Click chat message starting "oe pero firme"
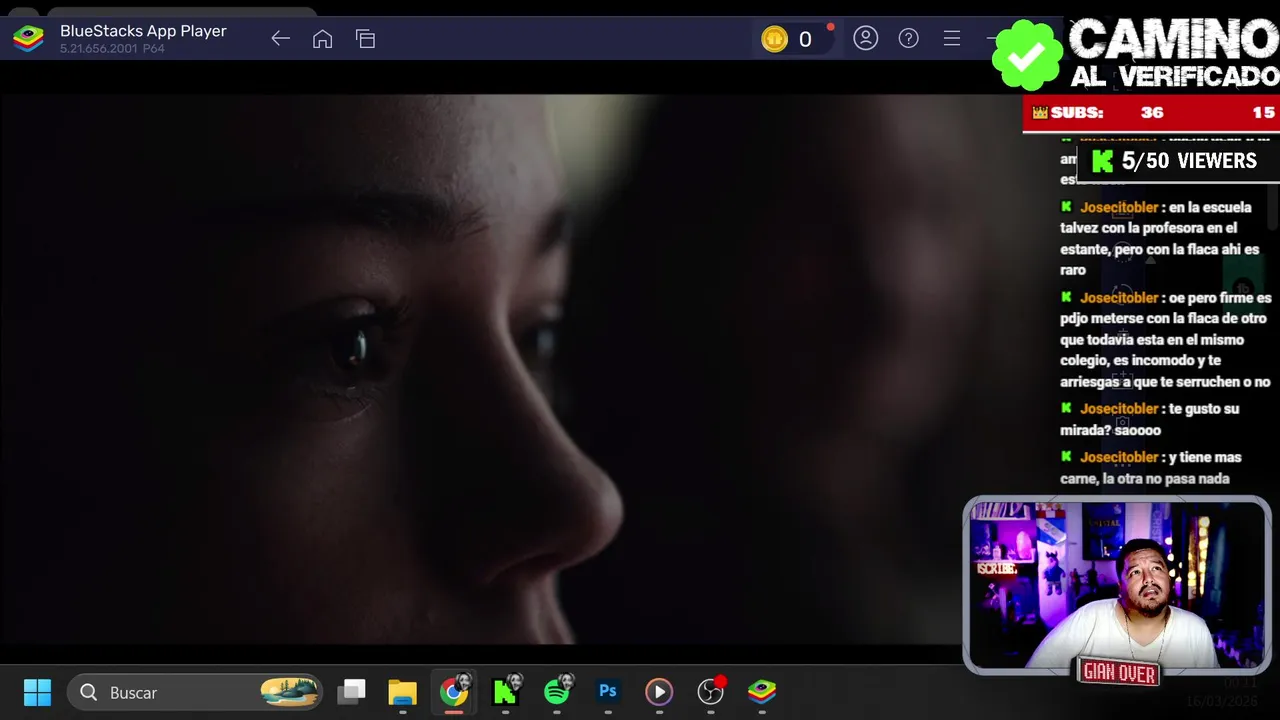The height and width of the screenshot is (720, 1280). coord(1166,340)
